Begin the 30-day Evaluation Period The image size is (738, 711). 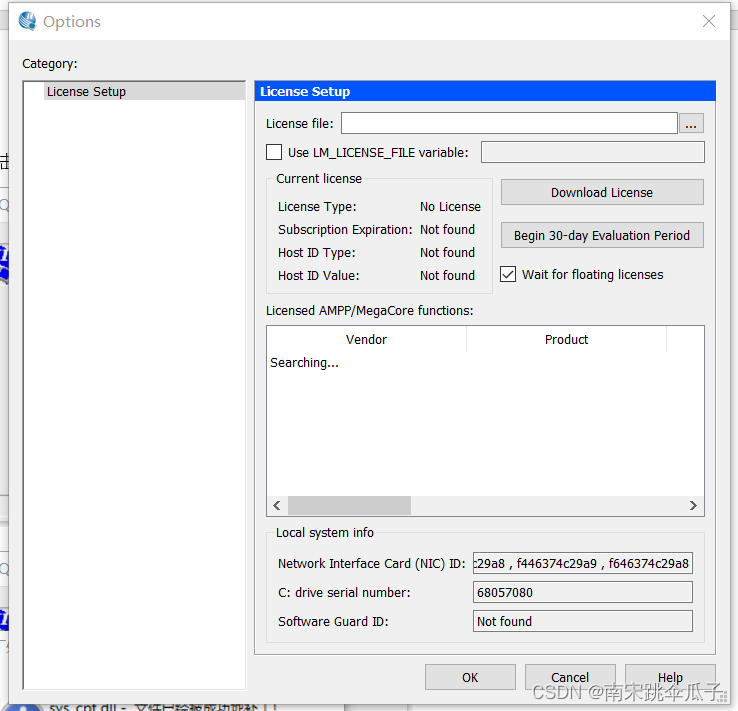point(602,235)
